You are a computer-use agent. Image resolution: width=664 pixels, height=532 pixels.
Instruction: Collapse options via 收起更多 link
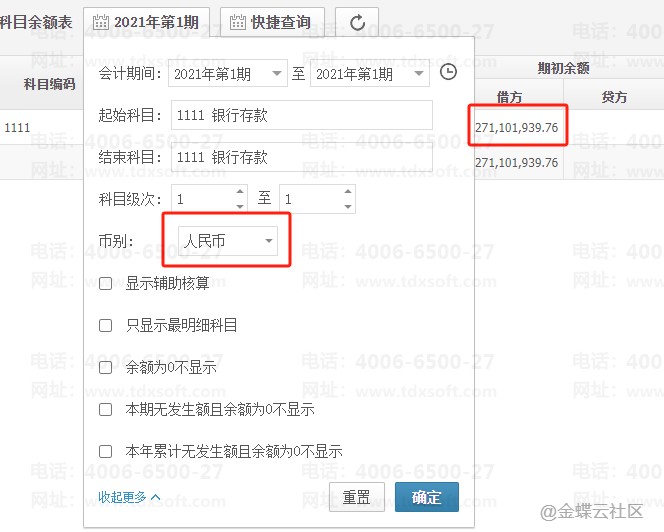[x=129, y=497]
